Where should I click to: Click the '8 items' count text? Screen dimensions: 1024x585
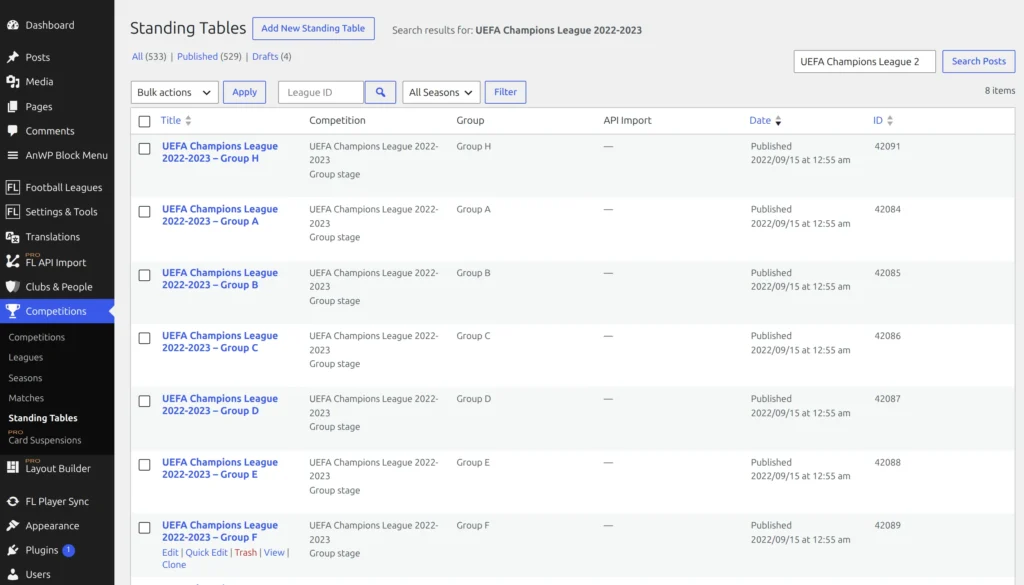coord(999,91)
